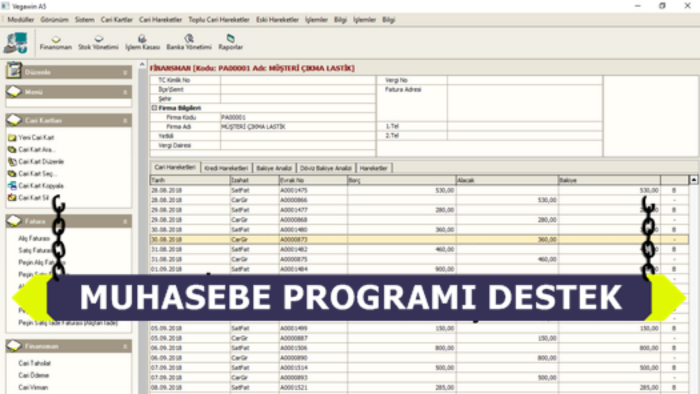The width and height of the screenshot is (700, 394).
Task: Click the Peşin Satış İade Faturası link
Action: pos(68,323)
